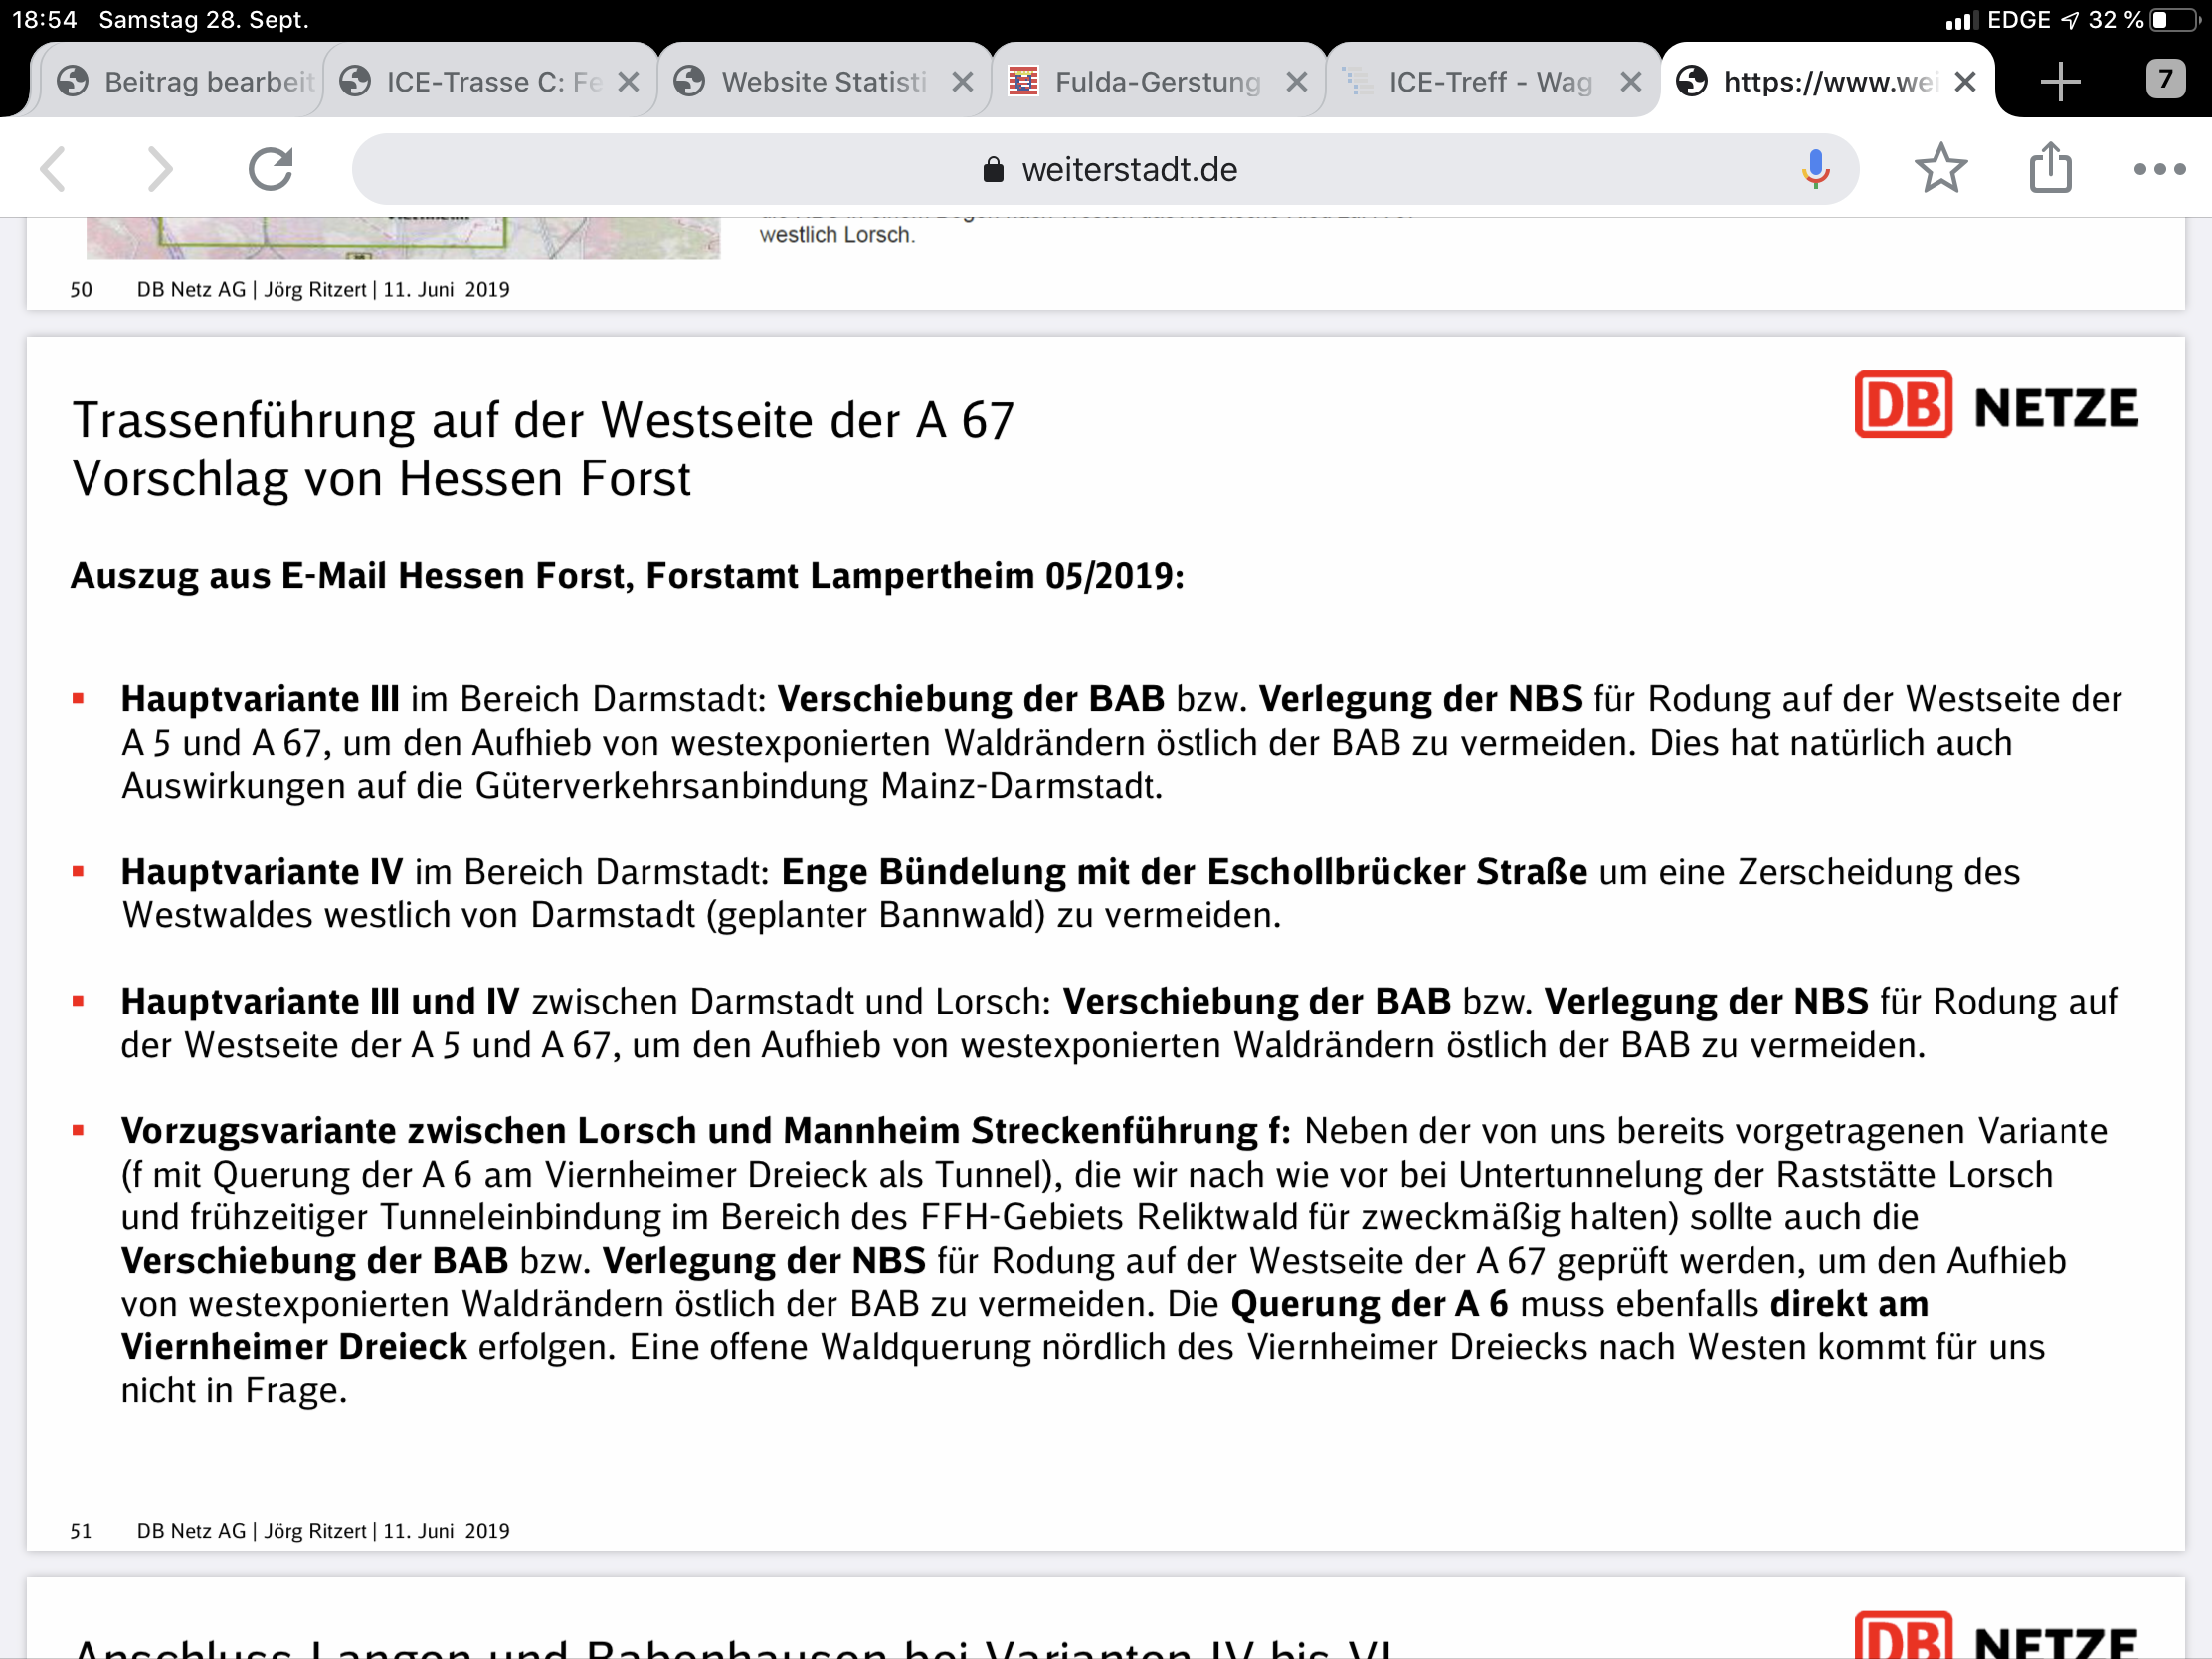Close the ICE-Treff - Wag tab
Screen dimensions: 2212x1659
pyautogui.click(x=1630, y=82)
